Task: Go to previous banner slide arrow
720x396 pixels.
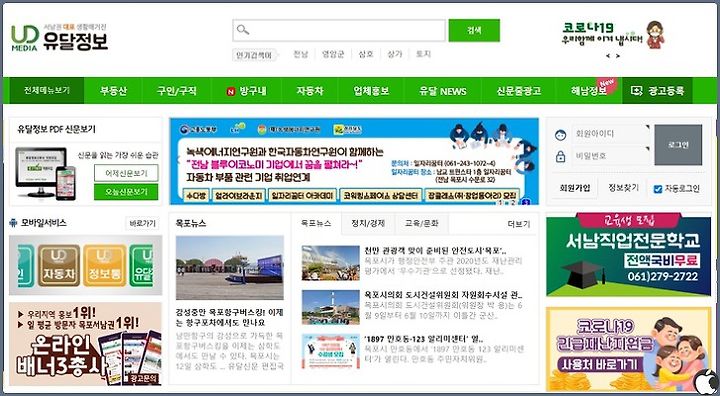Action: (x=178, y=161)
